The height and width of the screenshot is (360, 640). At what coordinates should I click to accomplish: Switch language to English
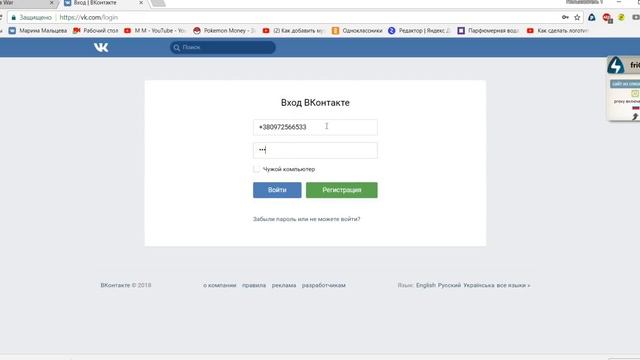426,285
